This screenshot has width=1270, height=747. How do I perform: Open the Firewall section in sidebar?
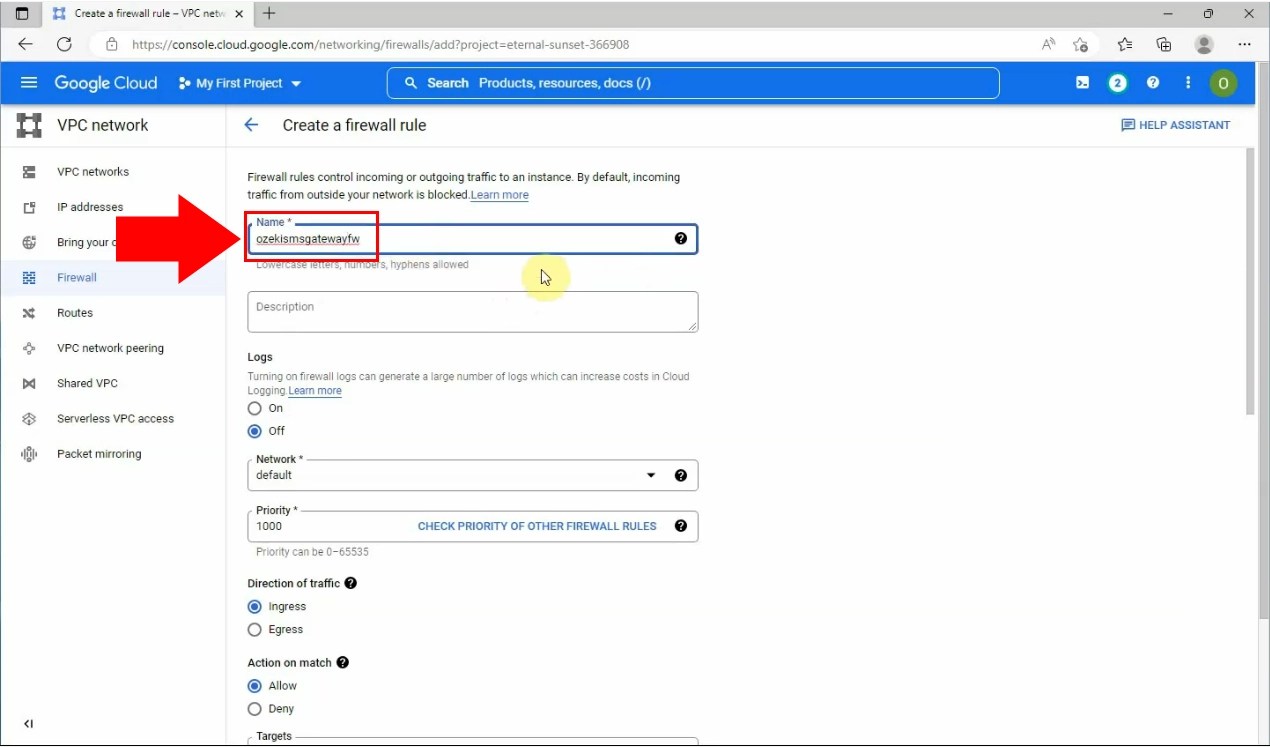(x=75, y=277)
